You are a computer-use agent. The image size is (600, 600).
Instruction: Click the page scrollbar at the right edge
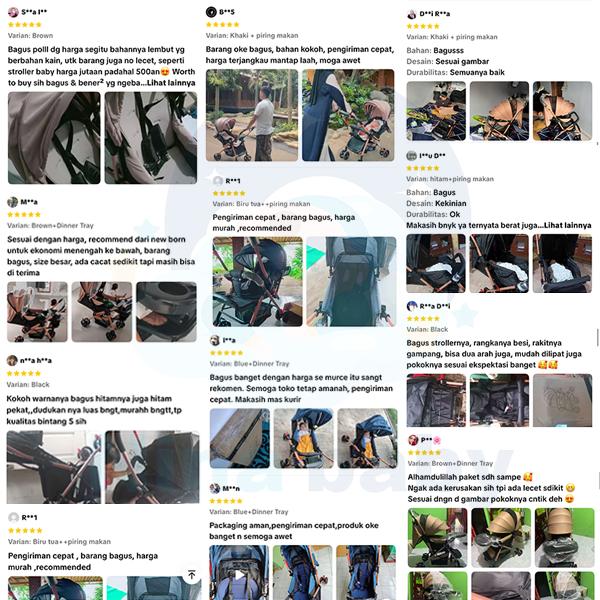[x=598, y=337]
